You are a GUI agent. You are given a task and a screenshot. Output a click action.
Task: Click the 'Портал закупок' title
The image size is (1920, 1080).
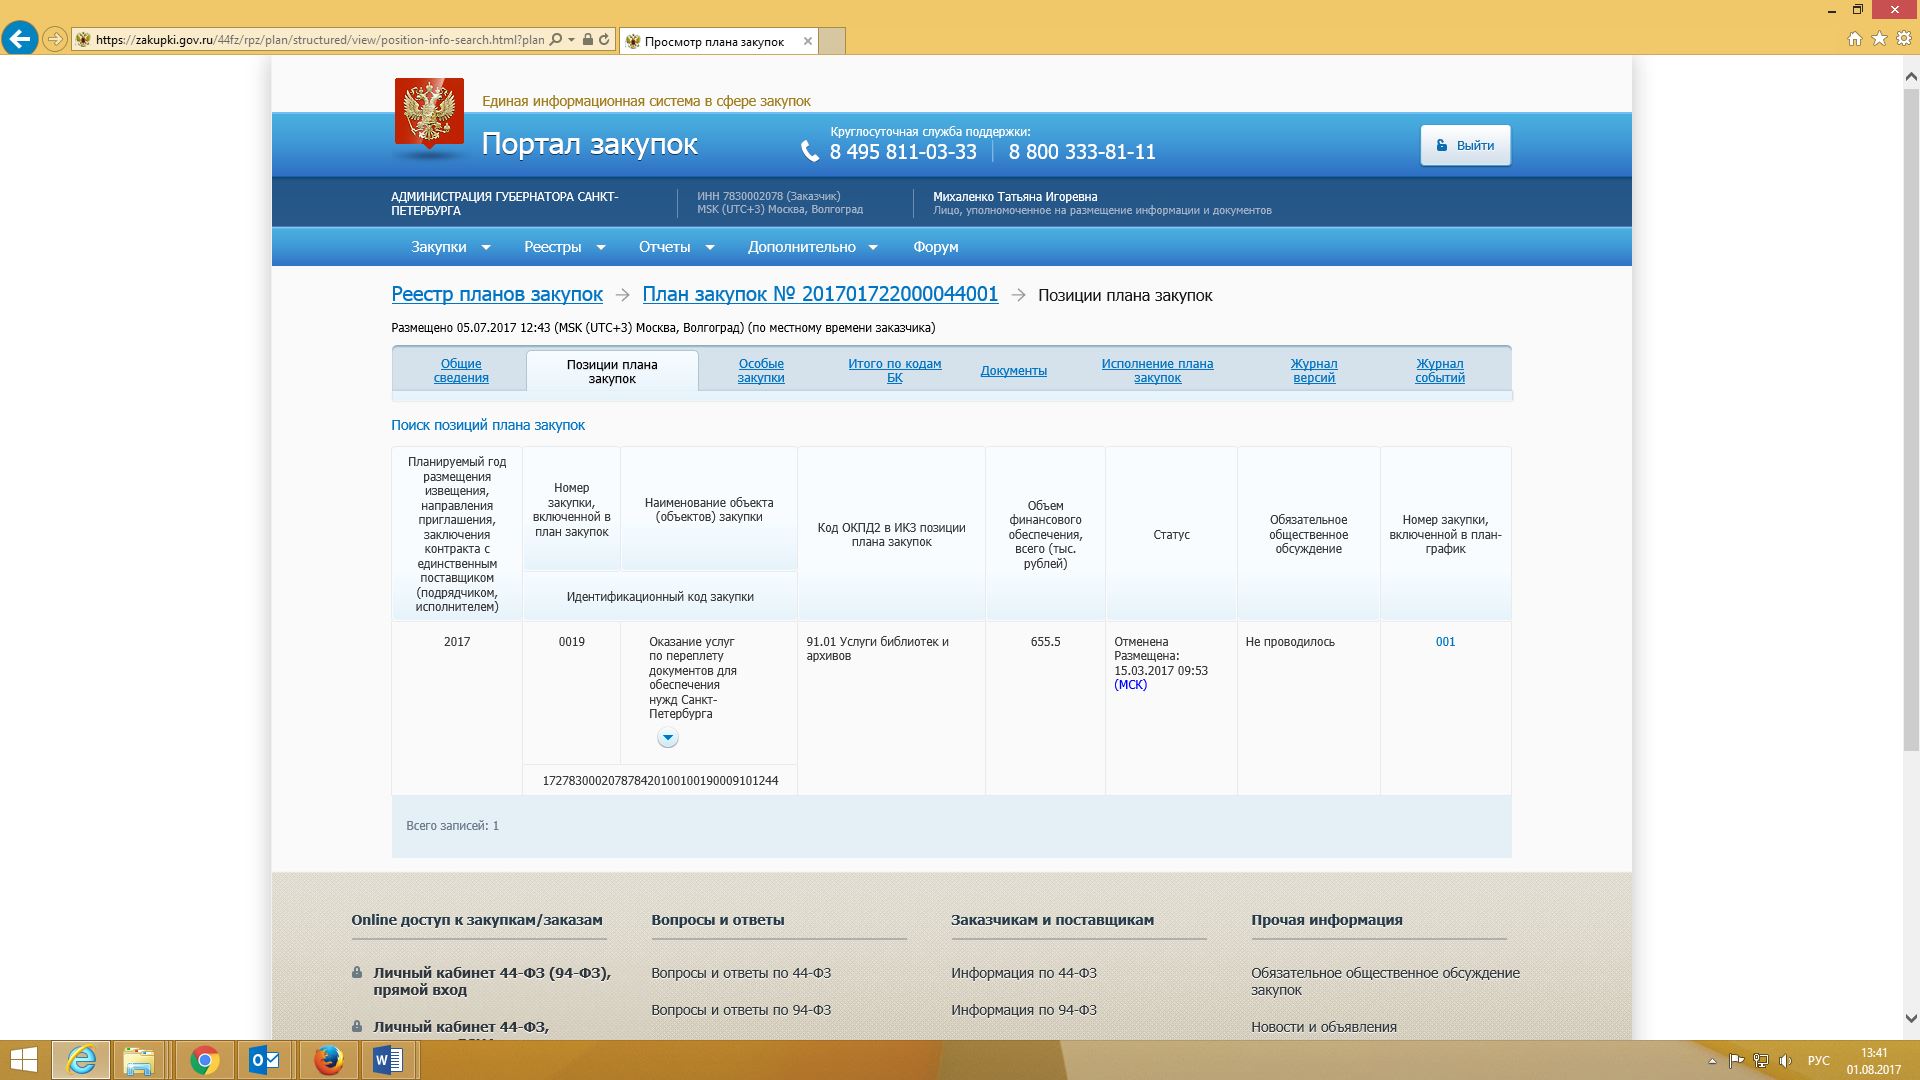pos(589,144)
